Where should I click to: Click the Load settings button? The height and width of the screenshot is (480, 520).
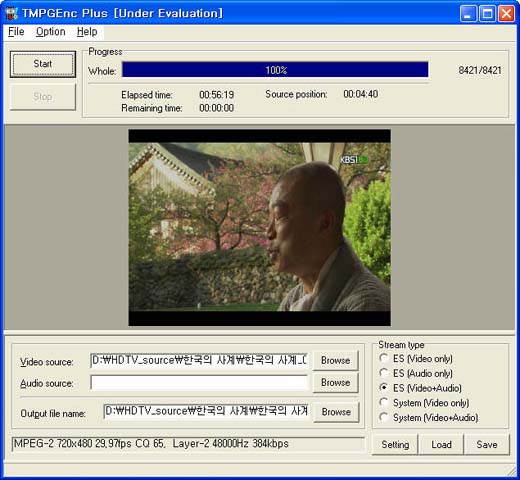click(x=441, y=444)
